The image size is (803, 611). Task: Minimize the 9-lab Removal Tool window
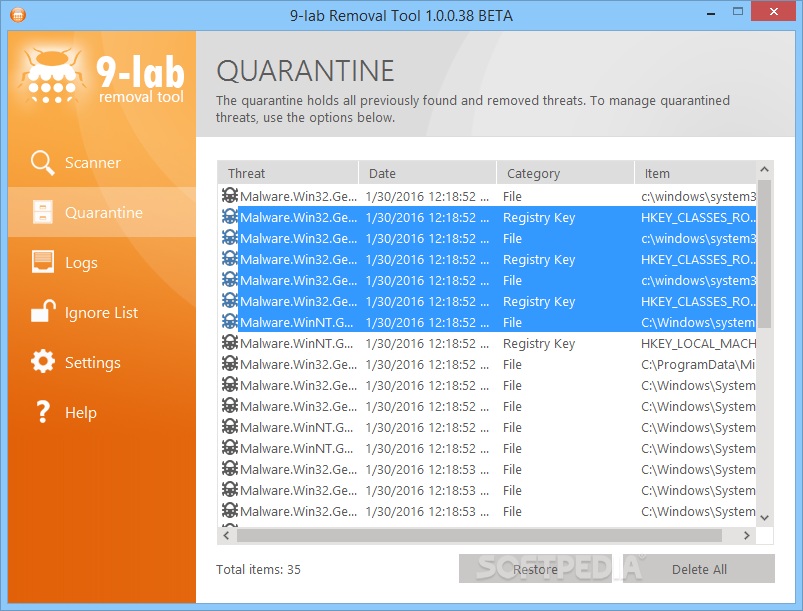711,13
